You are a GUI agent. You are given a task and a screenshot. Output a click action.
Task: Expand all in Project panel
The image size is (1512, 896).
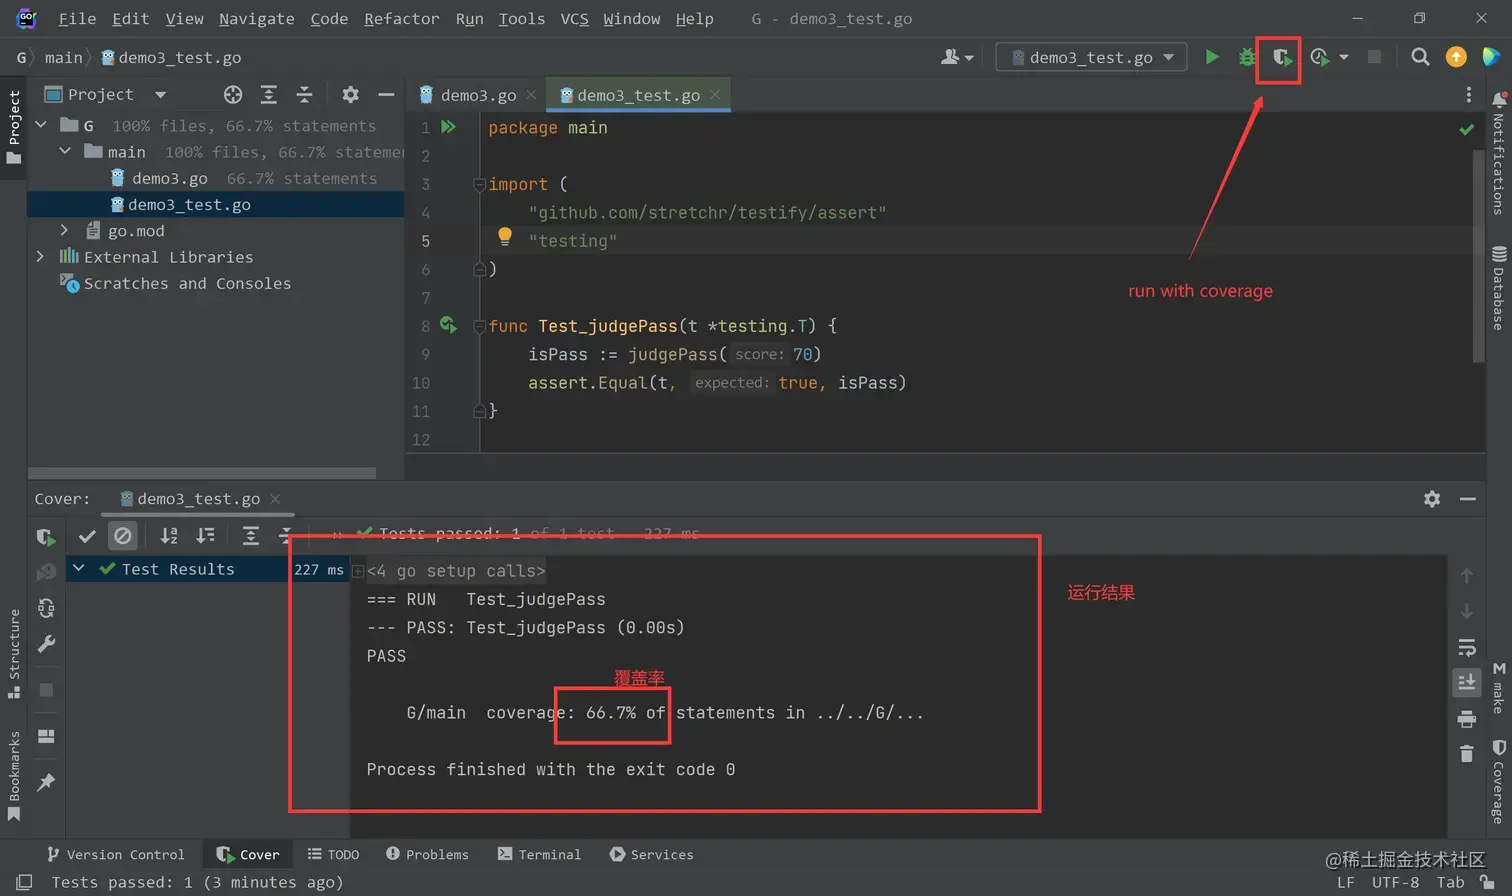pos(269,94)
